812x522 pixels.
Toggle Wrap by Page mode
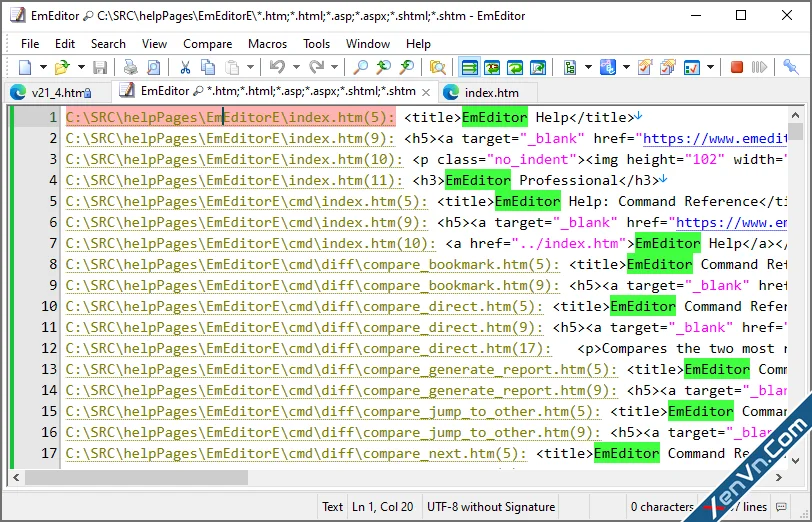[539, 67]
